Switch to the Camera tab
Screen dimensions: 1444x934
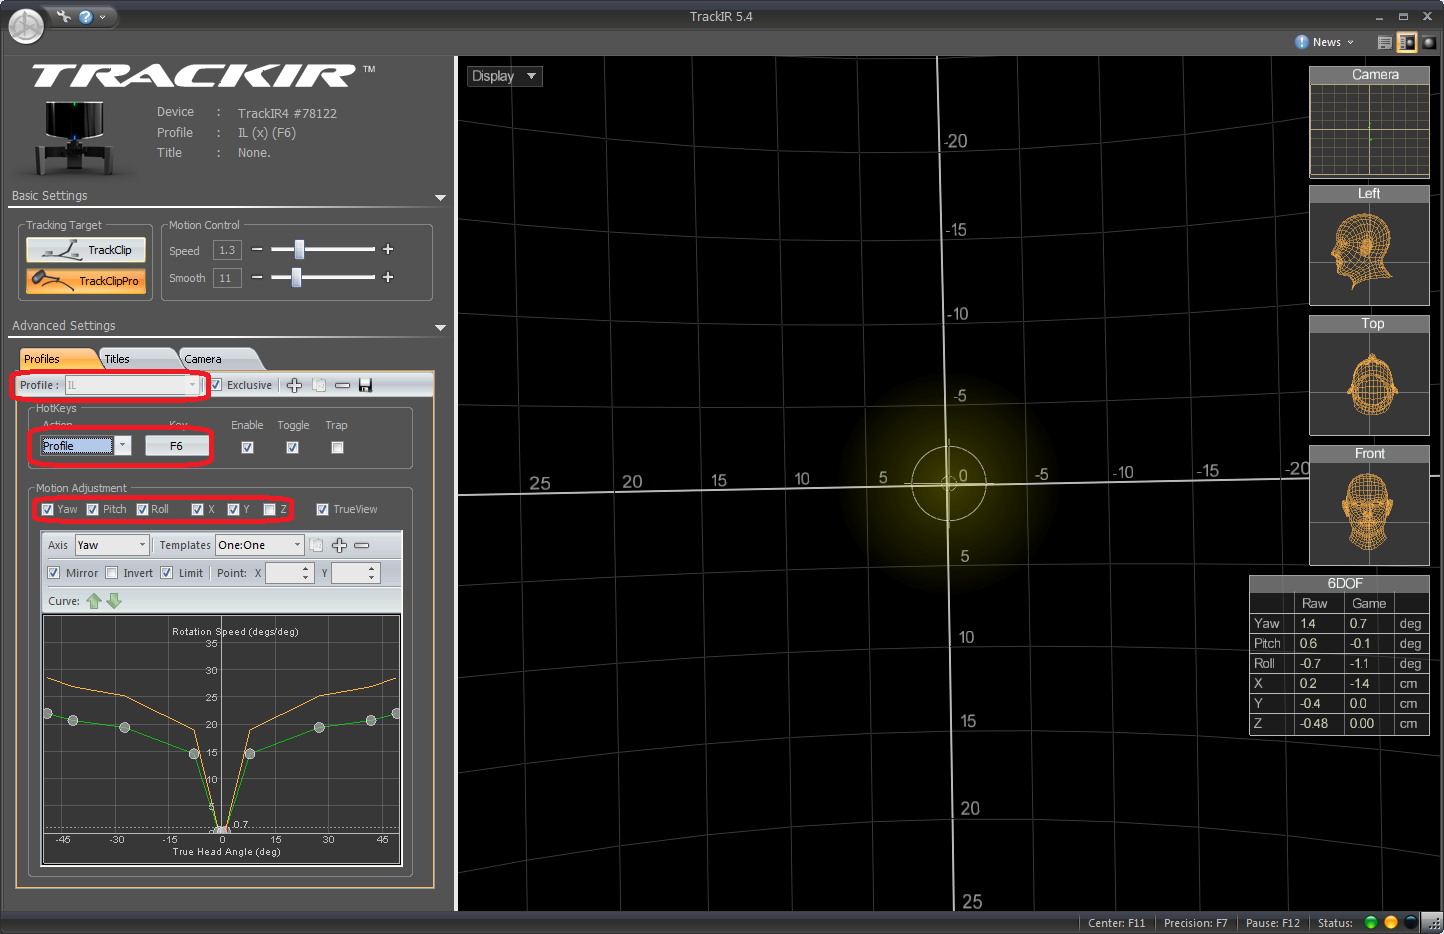click(218, 359)
